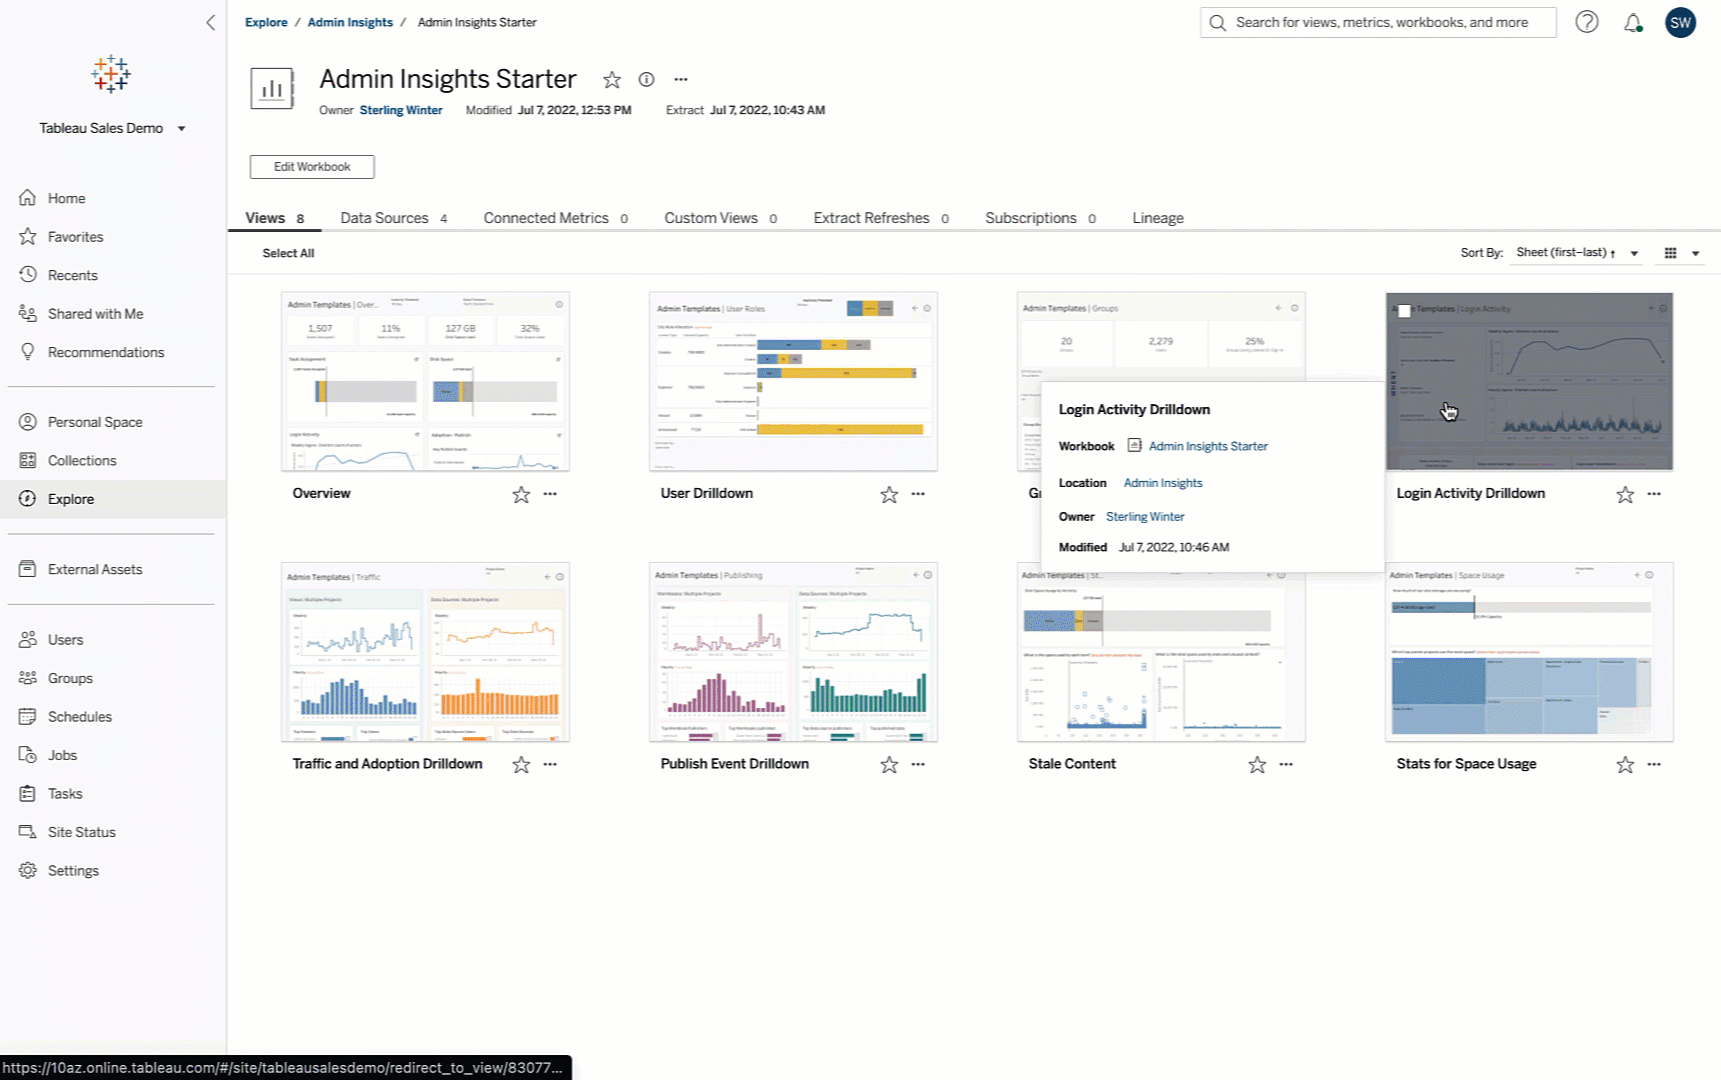Open Admin Insights Starter link in tooltip

tap(1208, 446)
